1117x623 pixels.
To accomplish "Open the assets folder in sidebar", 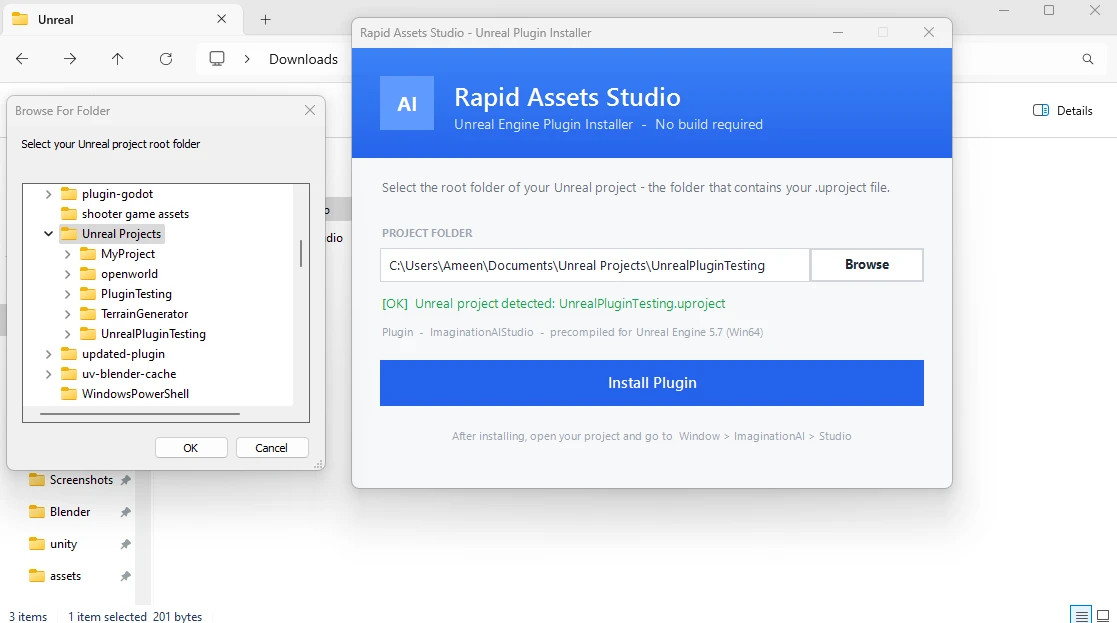I will [x=55, y=576].
